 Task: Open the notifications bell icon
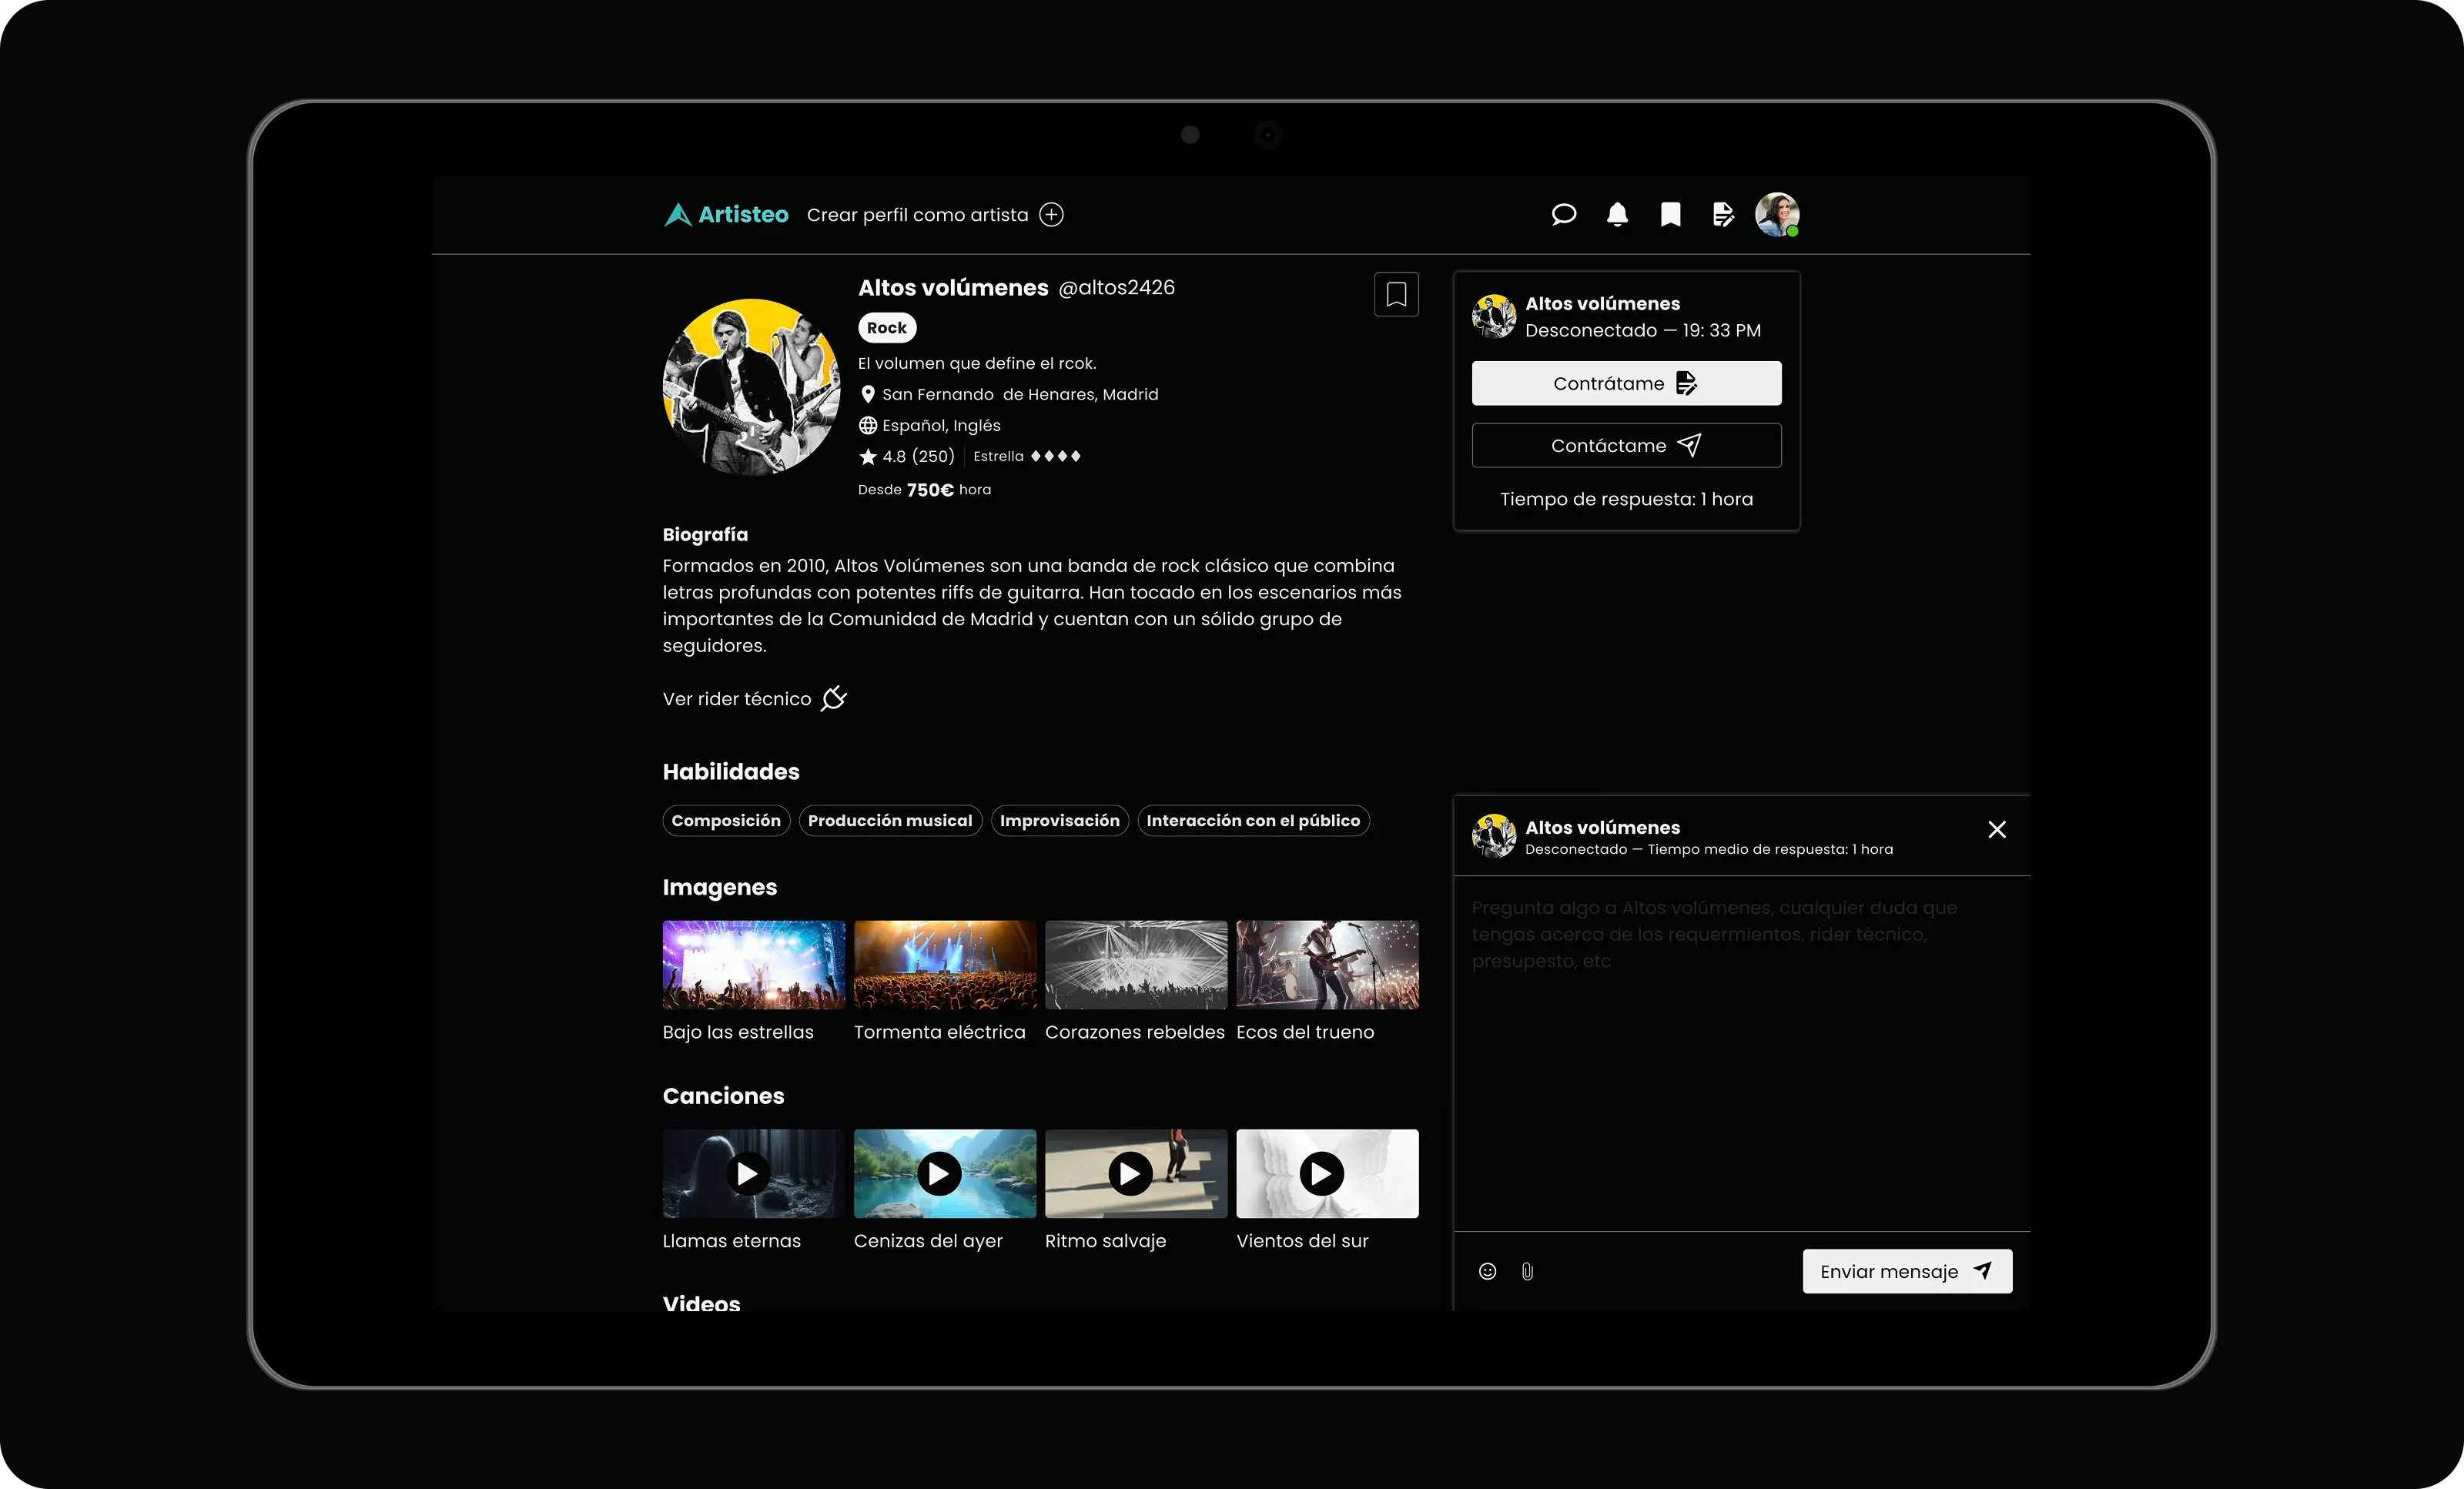pyautogui.click(x=1617, y=215)
